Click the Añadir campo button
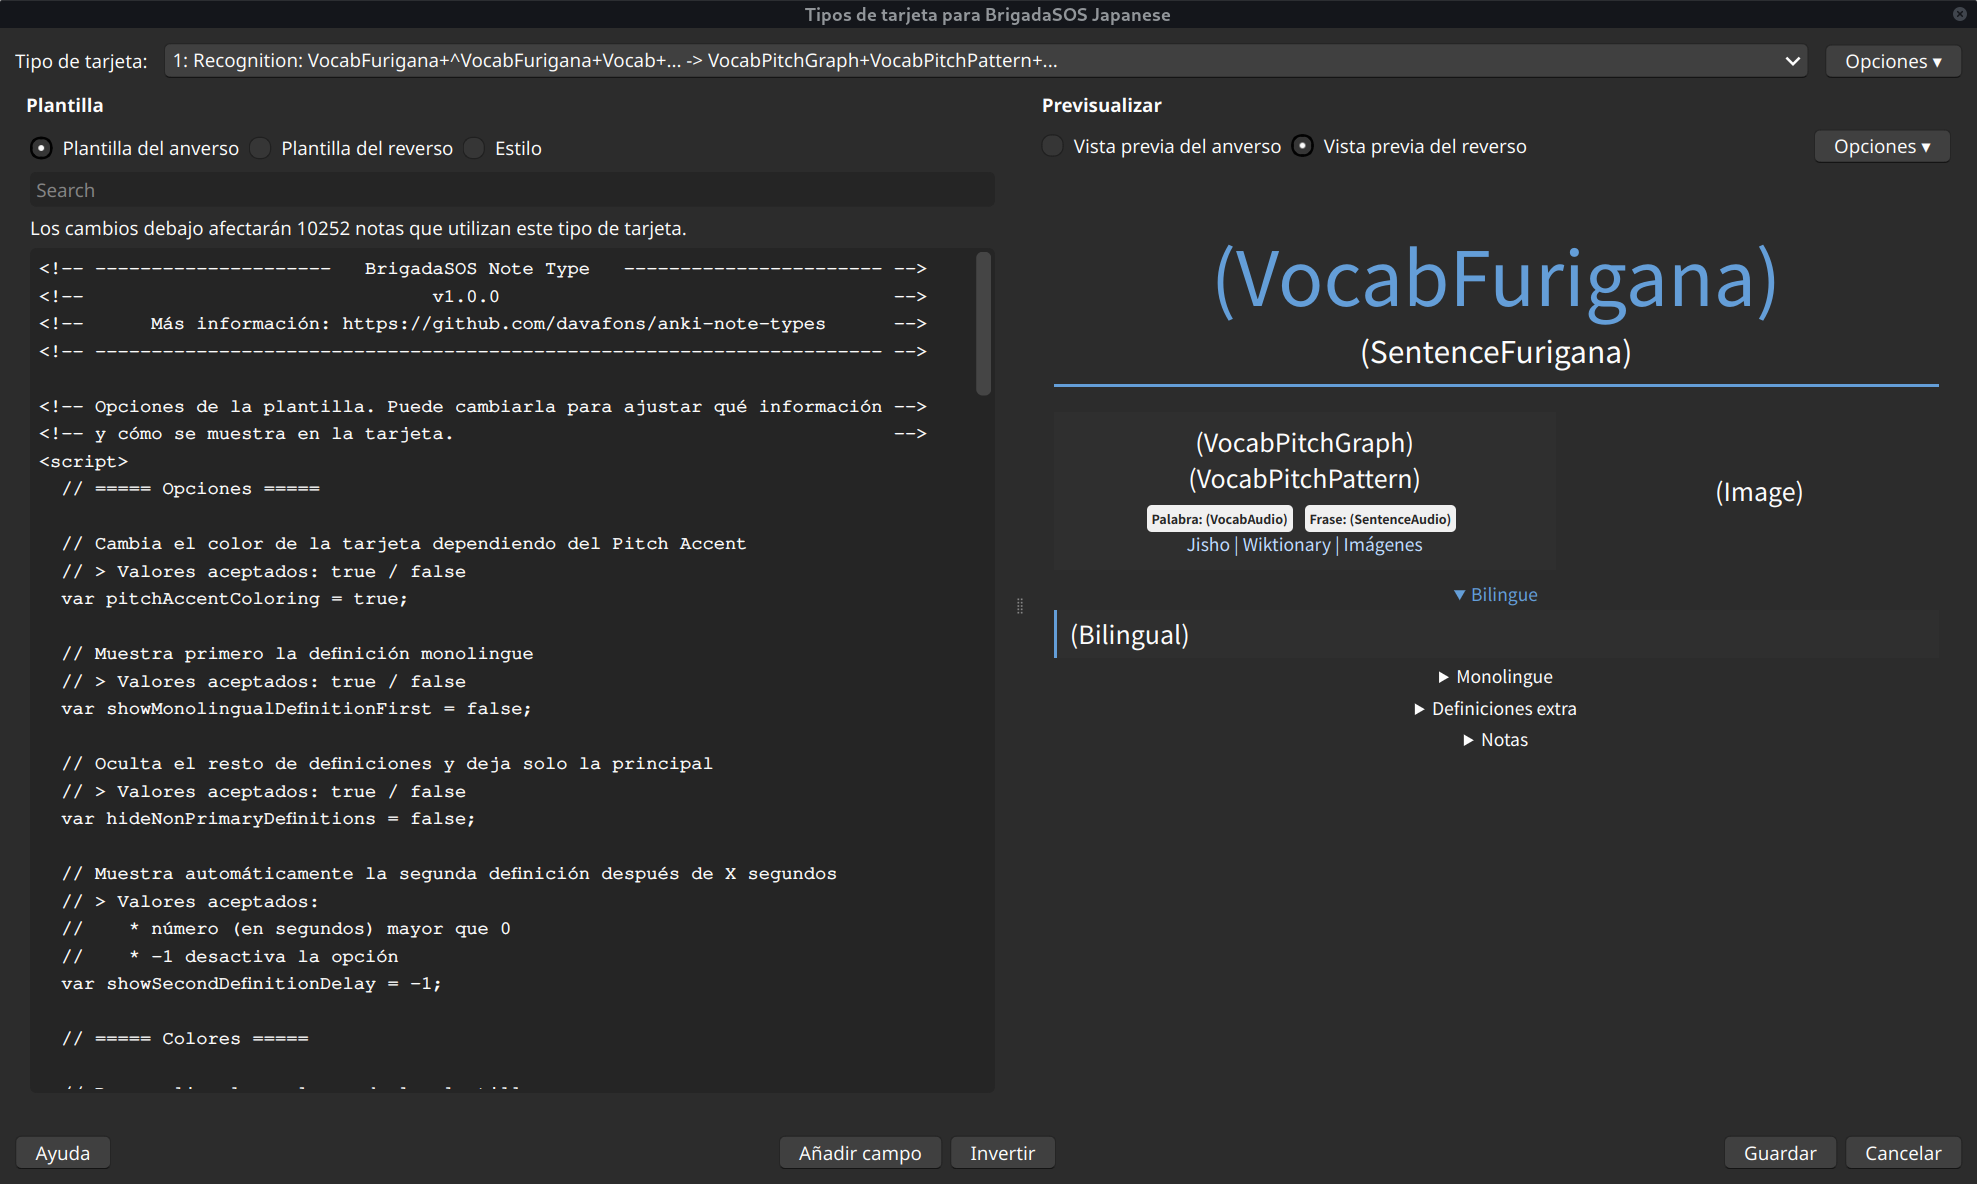 859,1153
